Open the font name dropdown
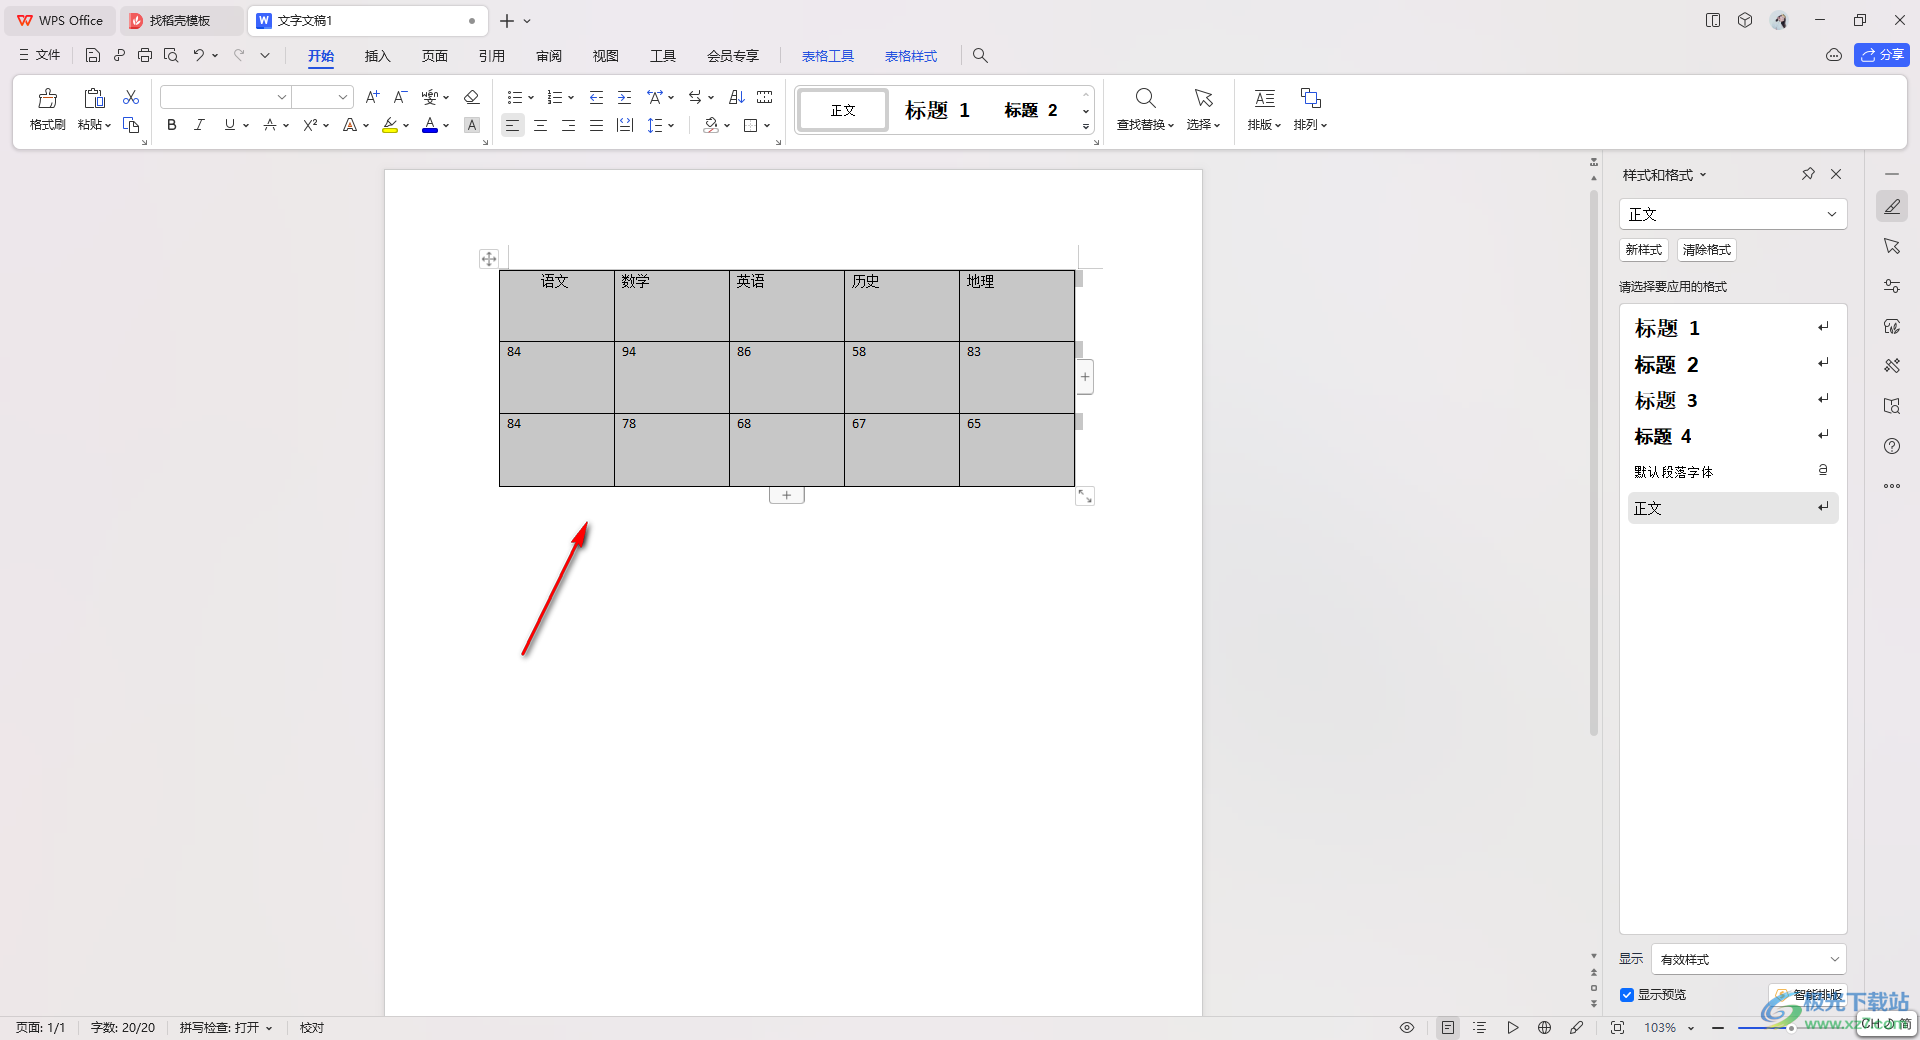 click(x=282, y=97)
